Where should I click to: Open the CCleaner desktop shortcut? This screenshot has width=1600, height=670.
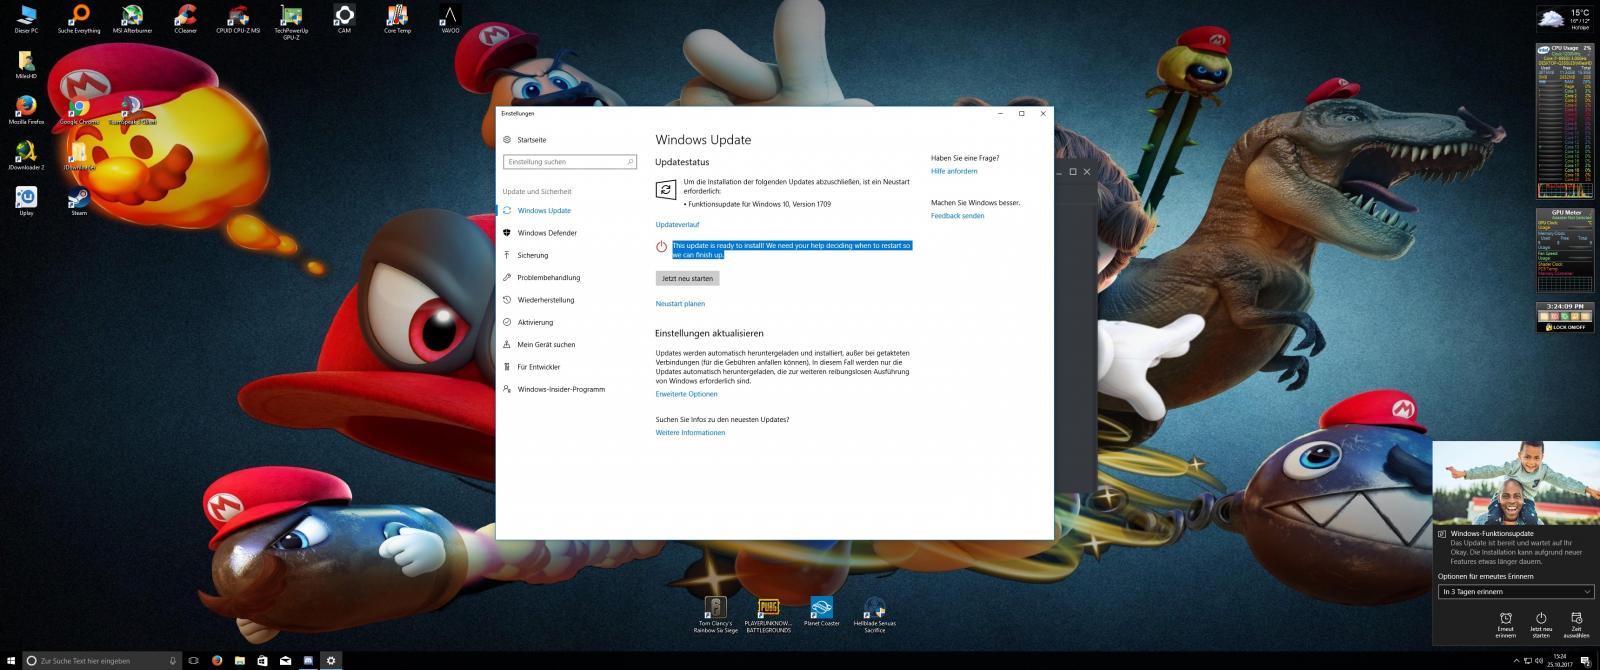coord(185,19)
